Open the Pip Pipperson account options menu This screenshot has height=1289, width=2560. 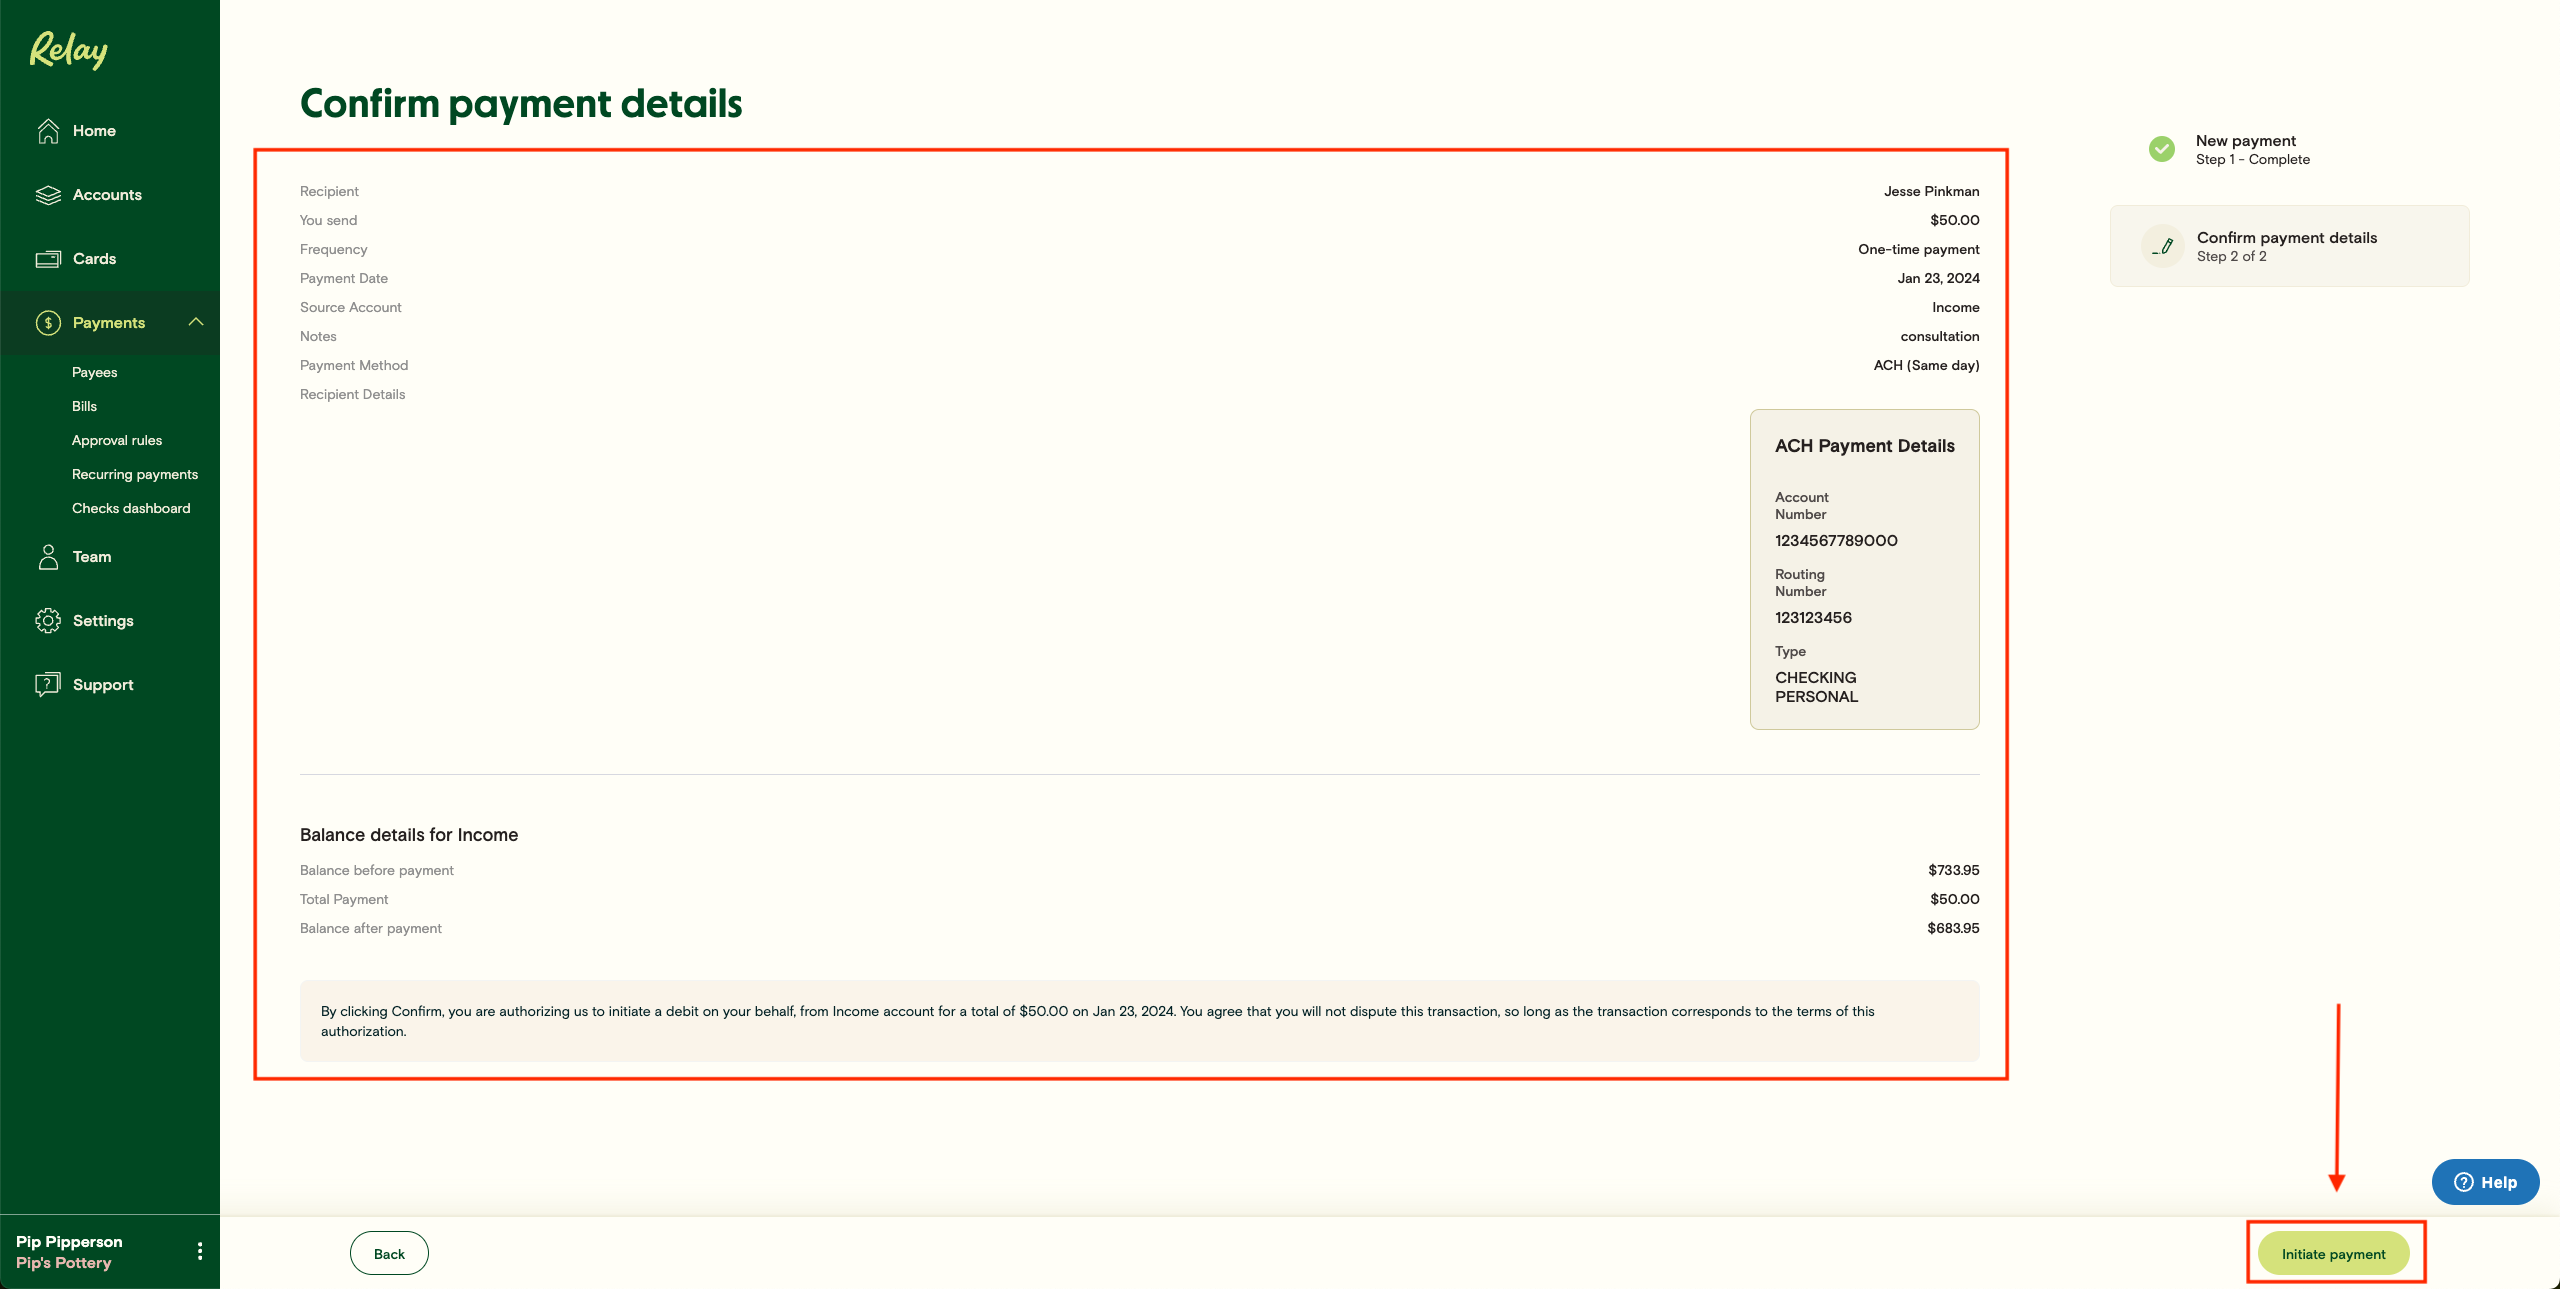point(199,1251)
